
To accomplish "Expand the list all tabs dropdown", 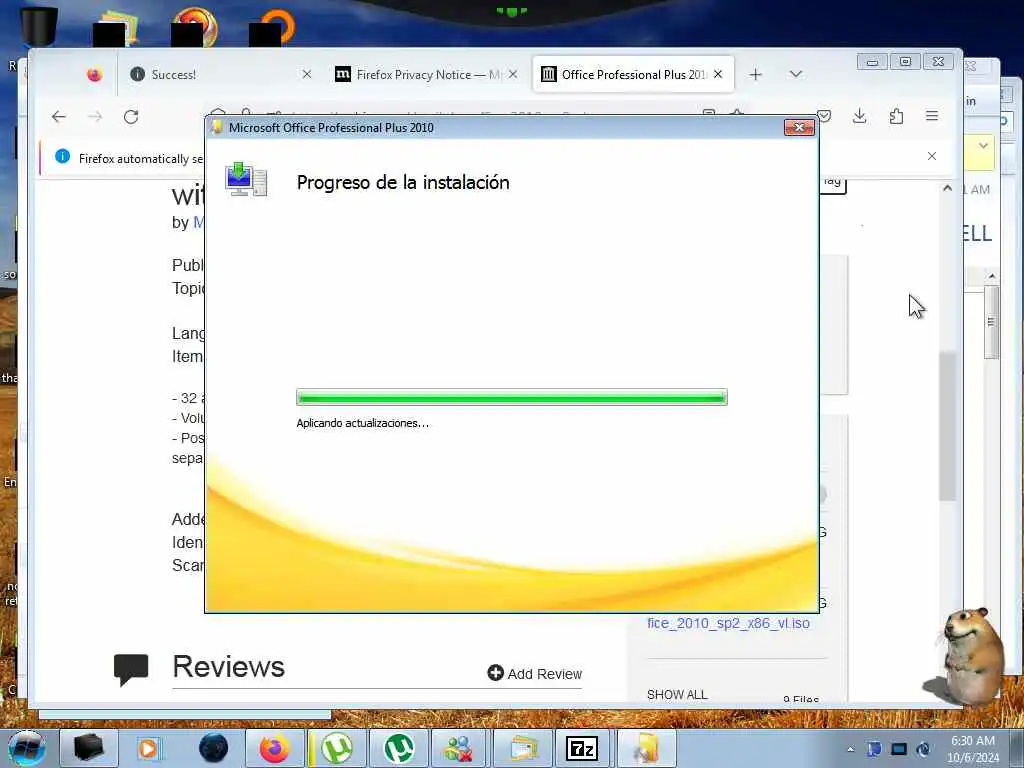I will (795, 74).
